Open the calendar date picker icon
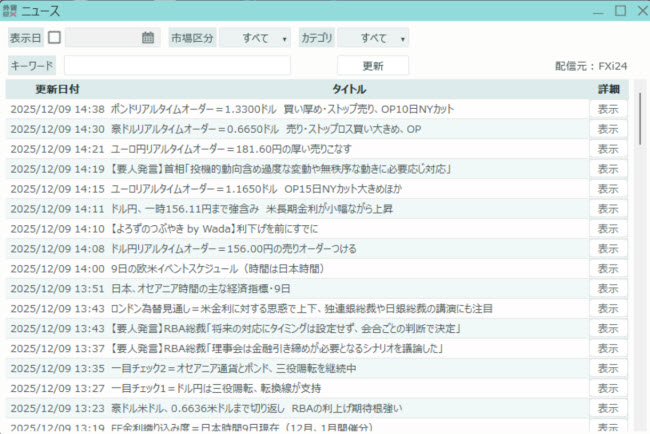650x434 pixels. click(x=148, y=38)
